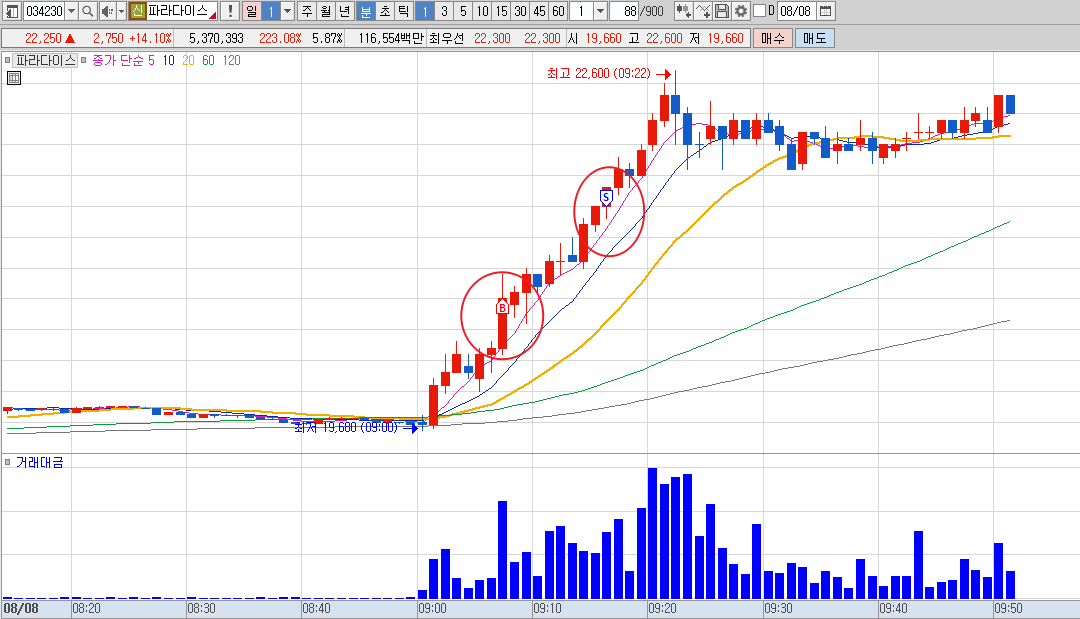Expand the speaker options dropdown arrow
This screenshot has width=1080, height=619.
[121, 11]
